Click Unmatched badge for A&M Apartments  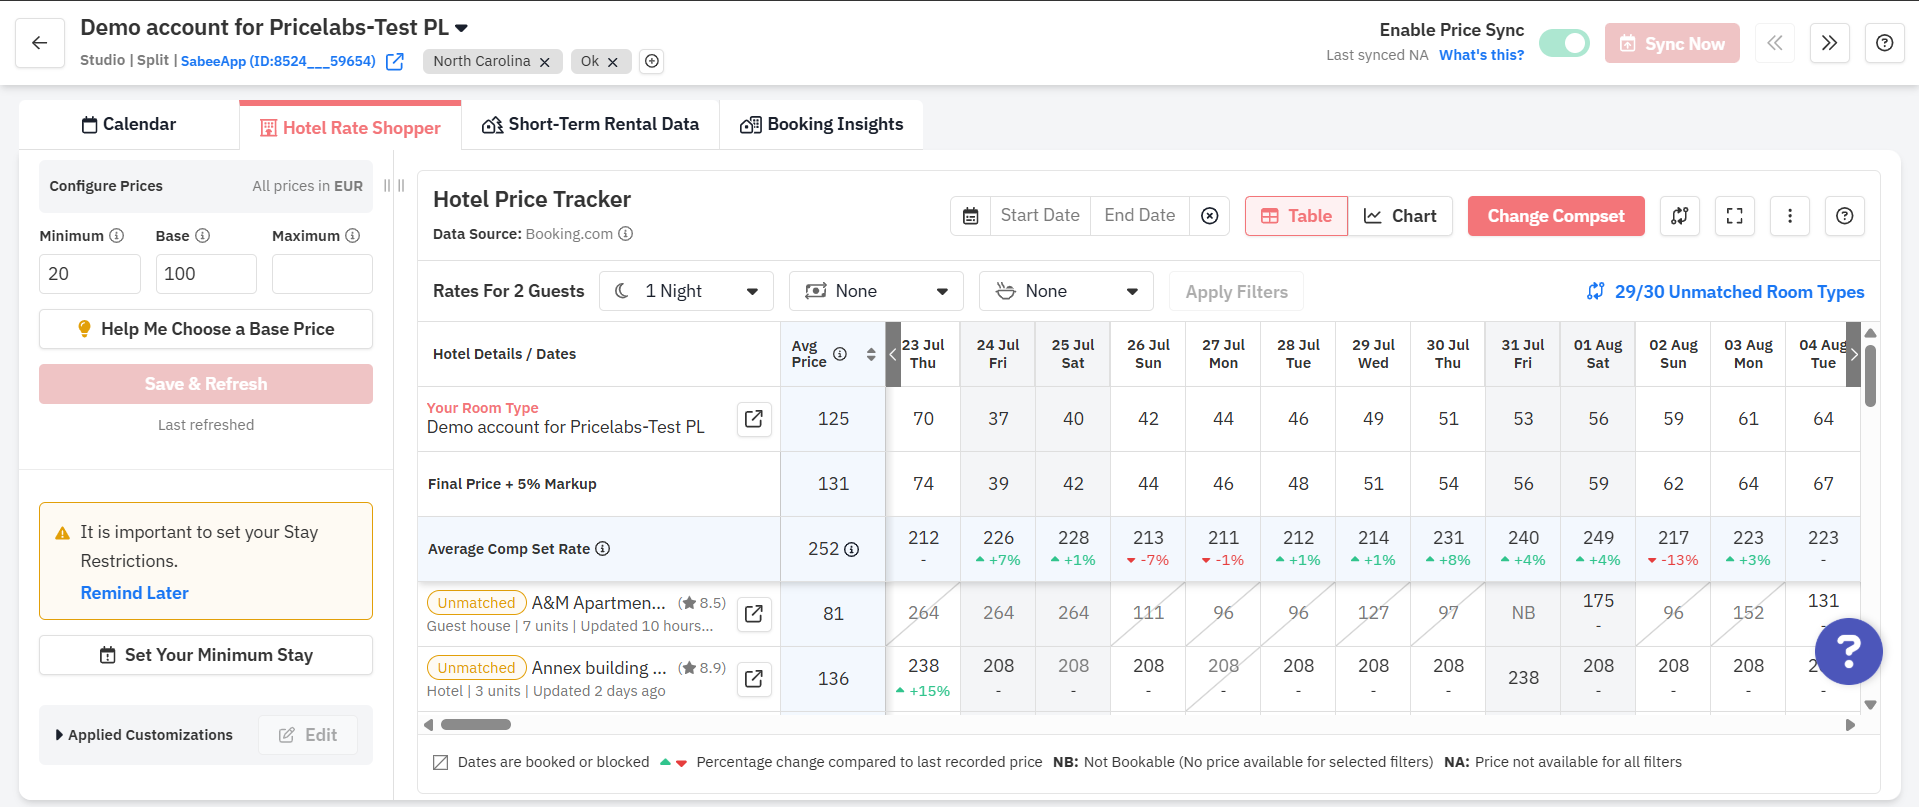476,603
